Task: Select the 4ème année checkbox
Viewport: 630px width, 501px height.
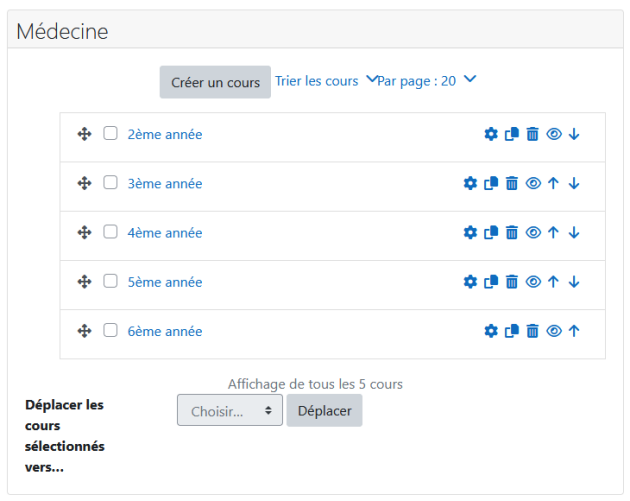Action: pos(110,232)
